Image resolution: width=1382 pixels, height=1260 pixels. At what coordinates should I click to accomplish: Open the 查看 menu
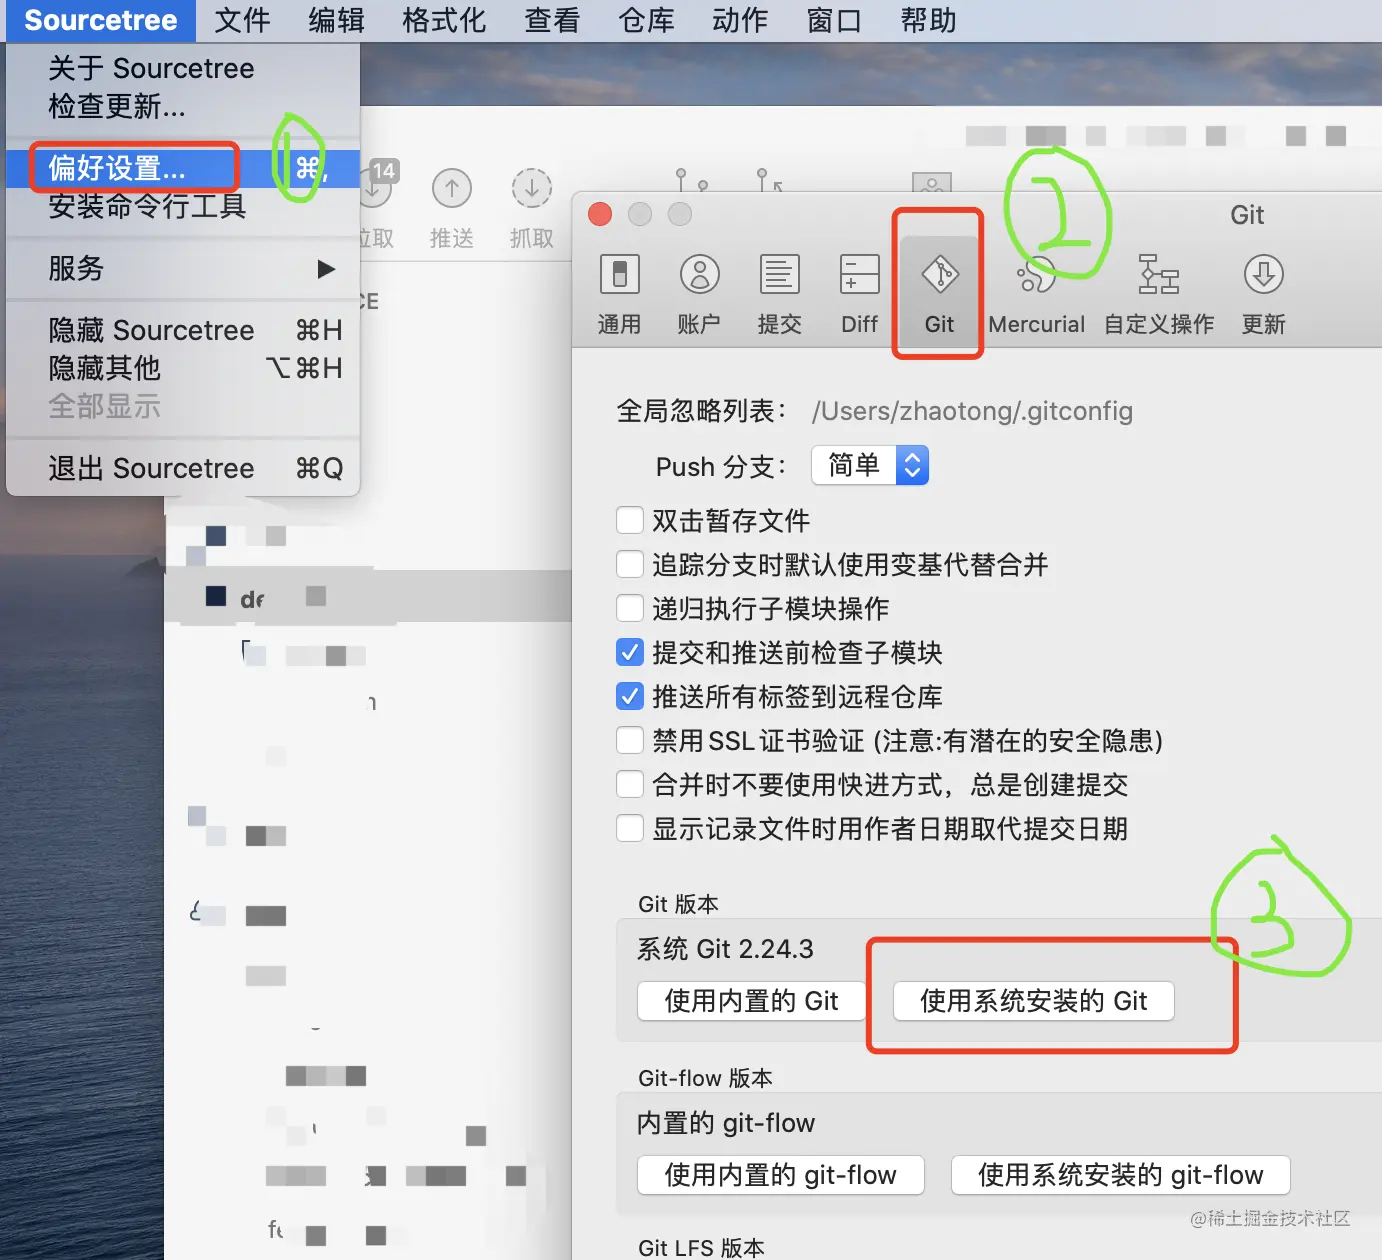point(552,20)
